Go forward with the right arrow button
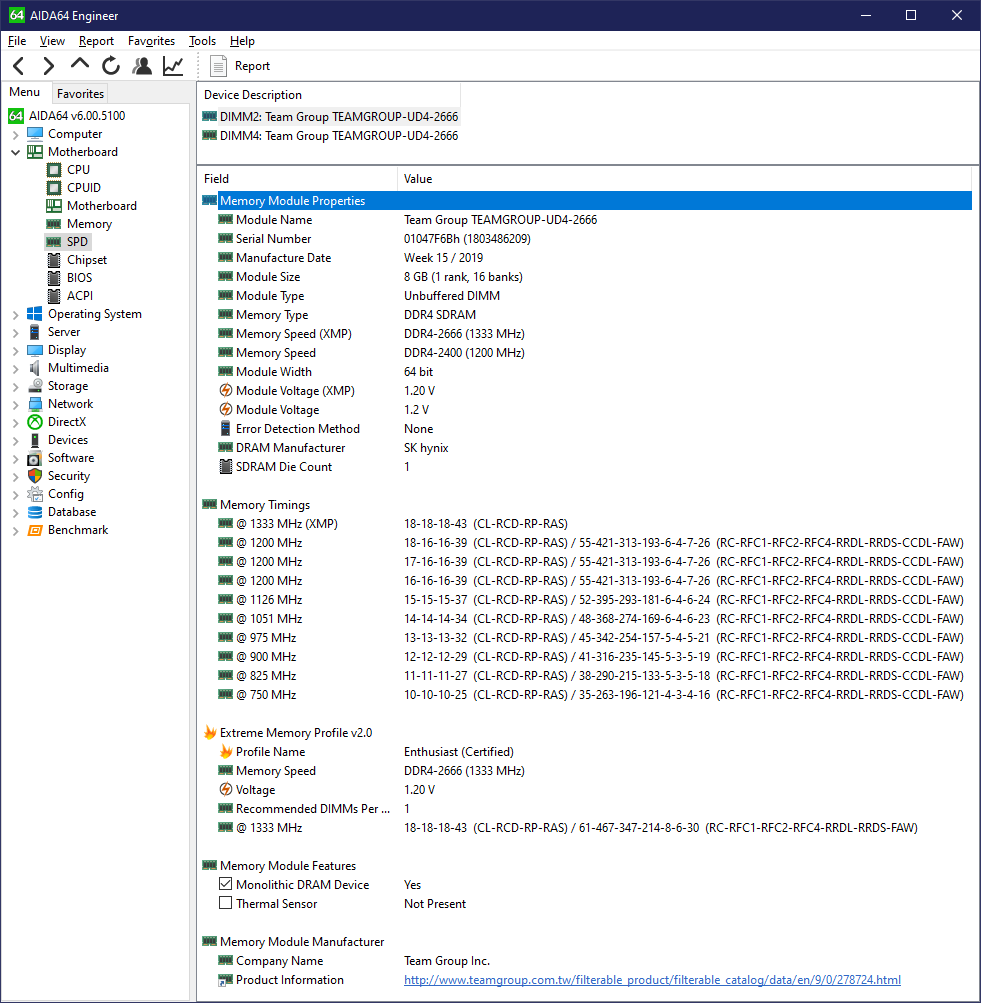Viewport: 981px width, 1003px height. (49, 65)
